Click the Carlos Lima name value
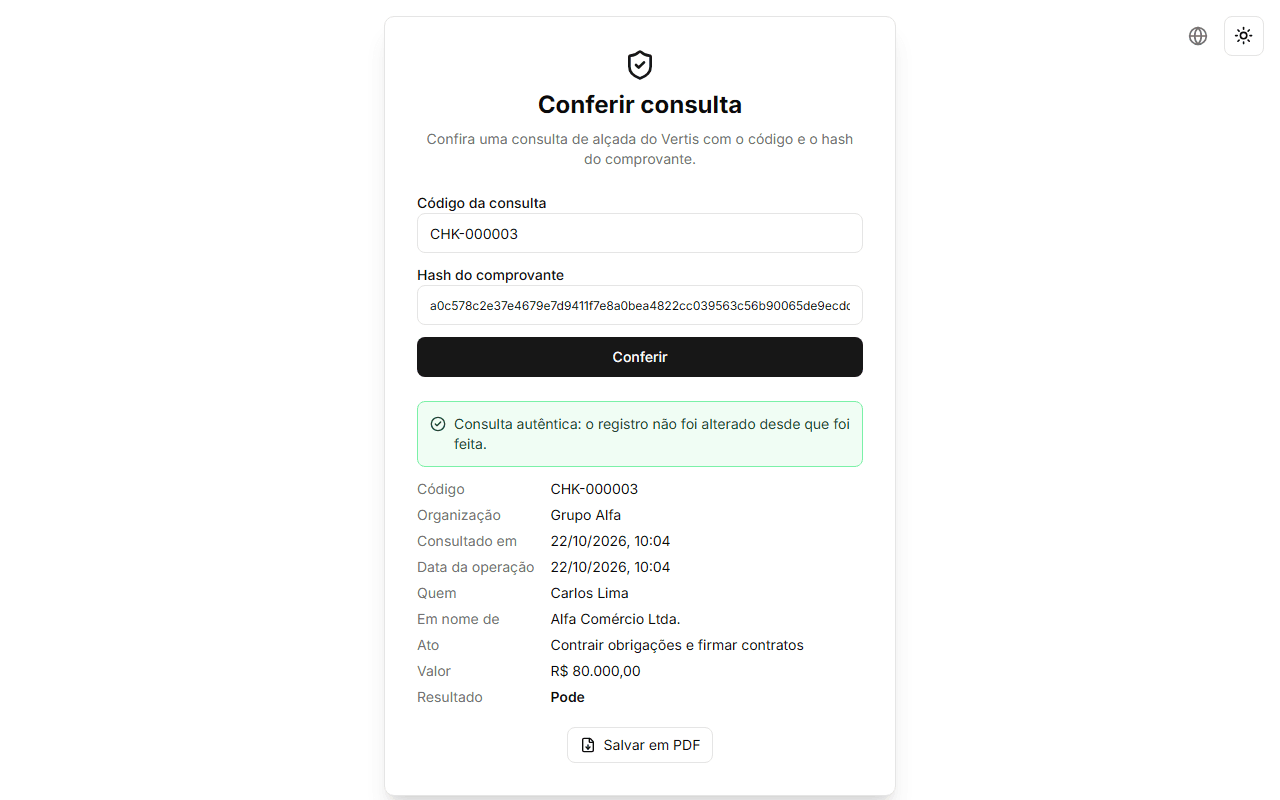Screen dimensions: 1280x800 click(x=590, y=593)
